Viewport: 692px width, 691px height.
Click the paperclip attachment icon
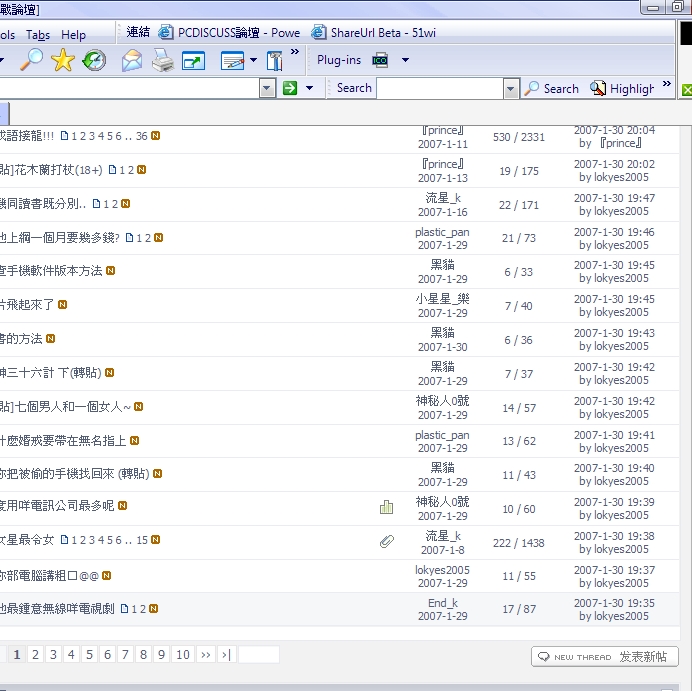pos(386,542)
